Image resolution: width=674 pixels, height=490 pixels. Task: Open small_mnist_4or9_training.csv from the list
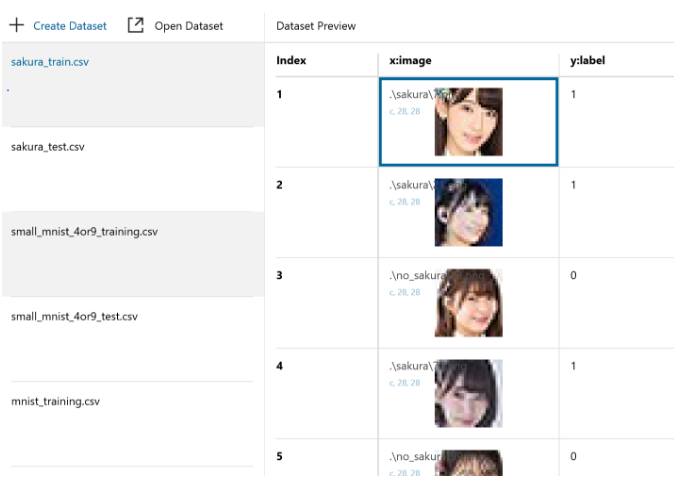(x=84, y=232)
